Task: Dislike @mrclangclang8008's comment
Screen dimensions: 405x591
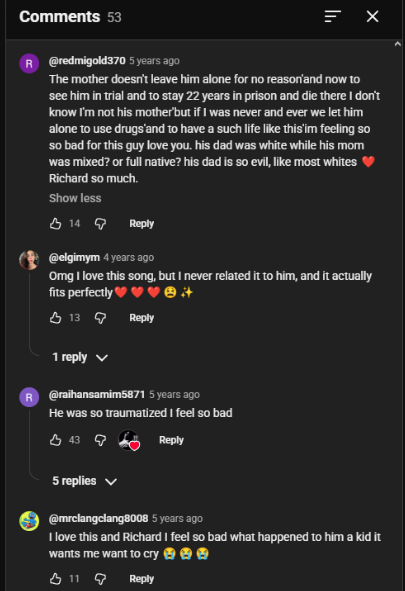Action: coord(100,579)
